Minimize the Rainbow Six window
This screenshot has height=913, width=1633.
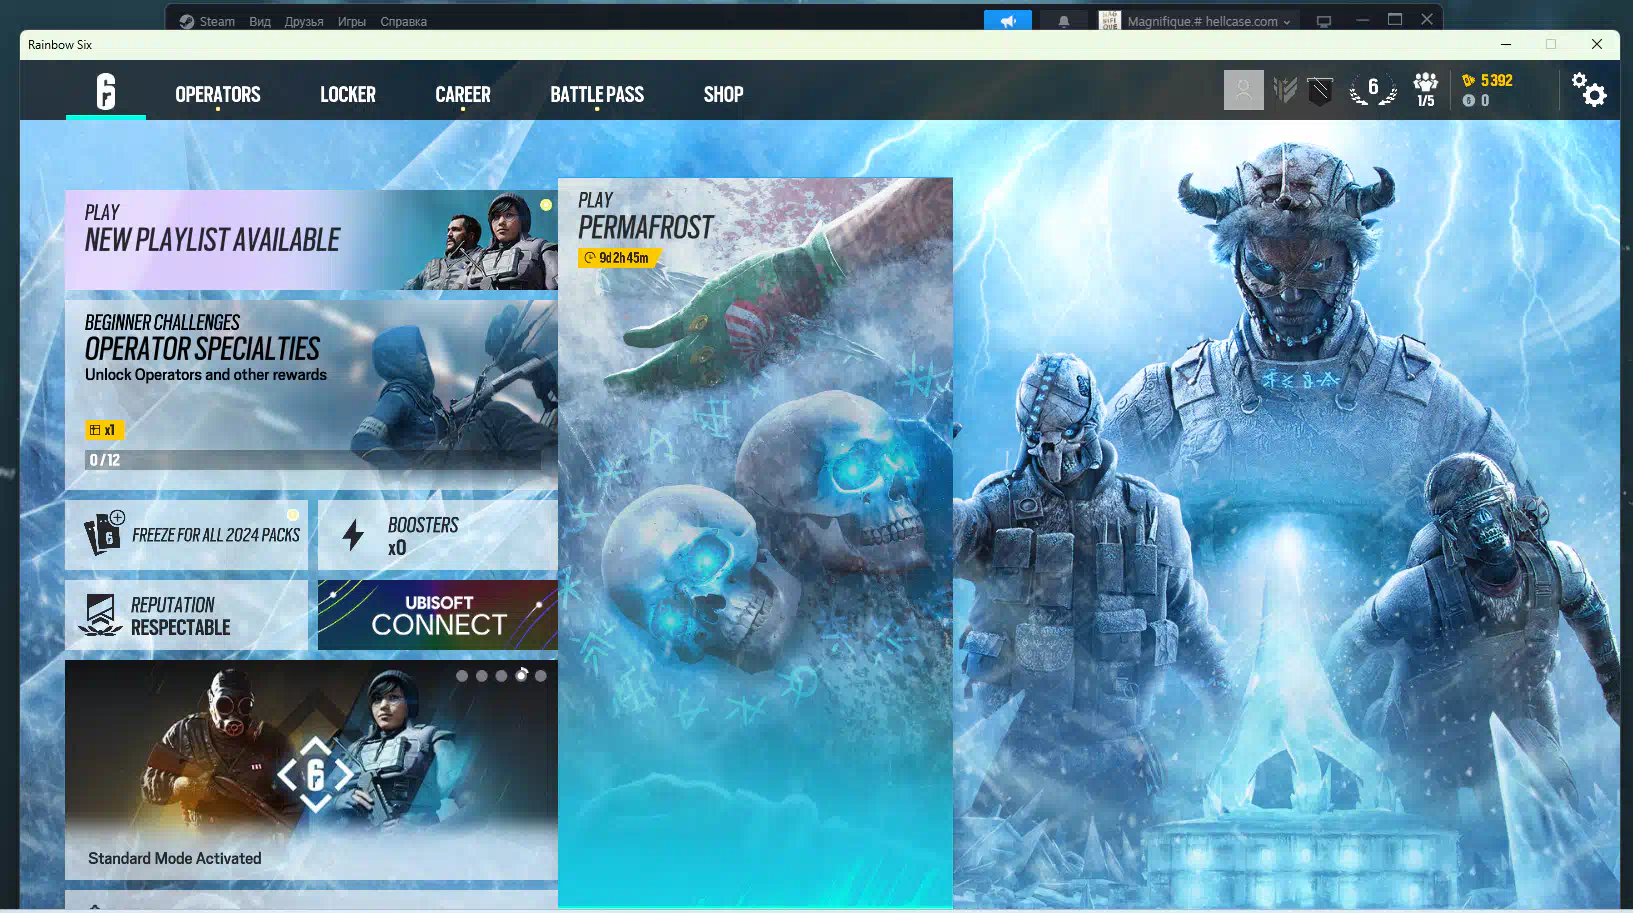1506,44
